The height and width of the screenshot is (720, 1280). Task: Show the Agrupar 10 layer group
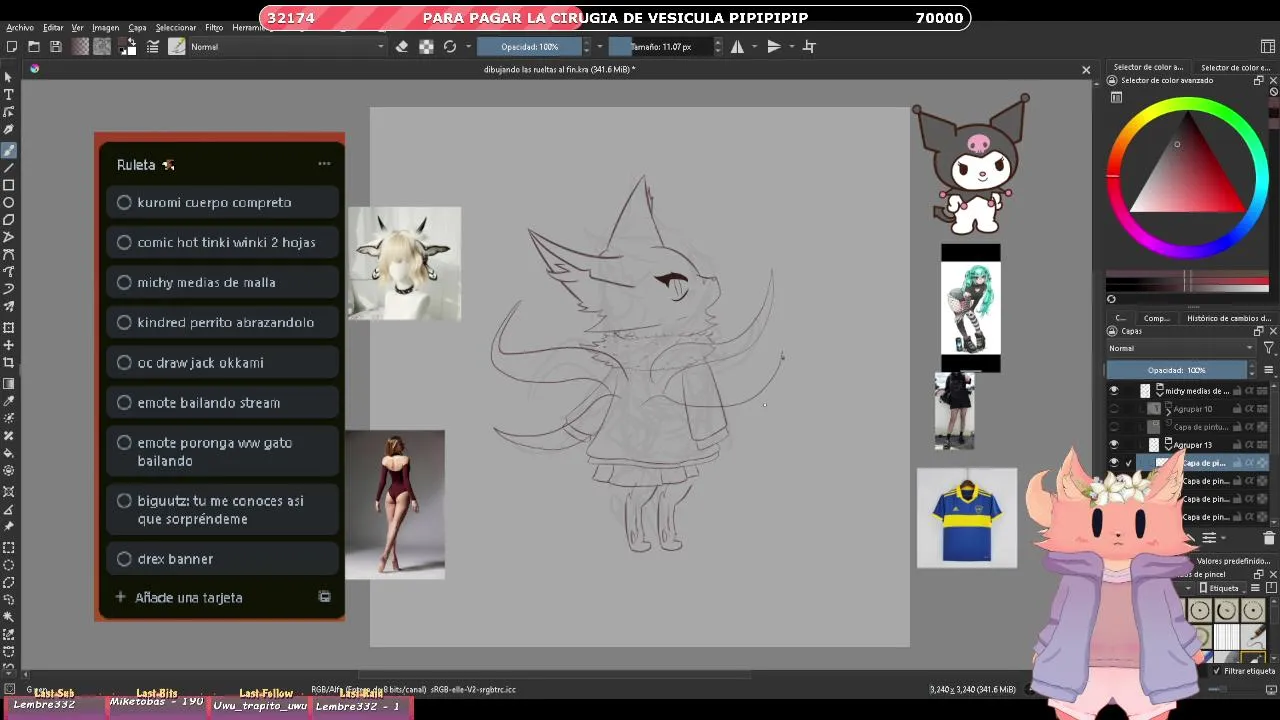point(1114,409)
